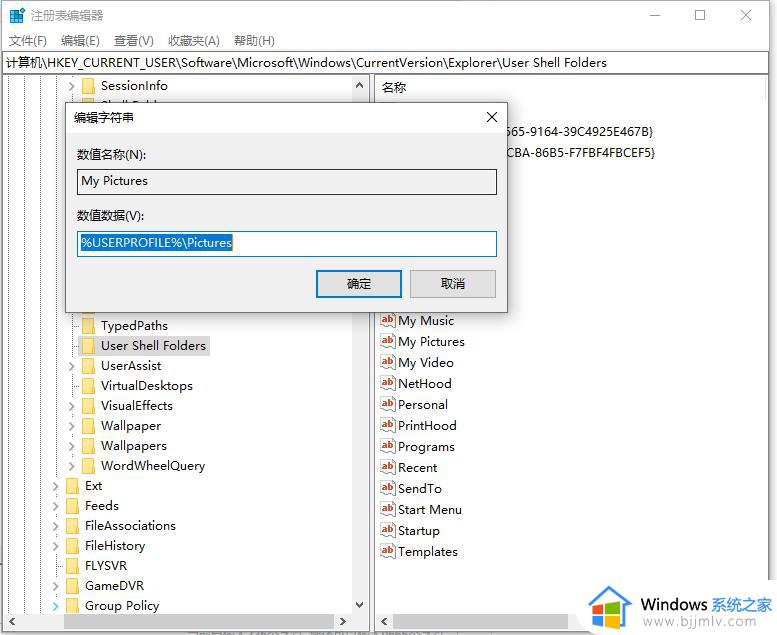This screenshot has width=777, height=635.
Task: Open the 查看(V) menu
Action: click(134, 41)
